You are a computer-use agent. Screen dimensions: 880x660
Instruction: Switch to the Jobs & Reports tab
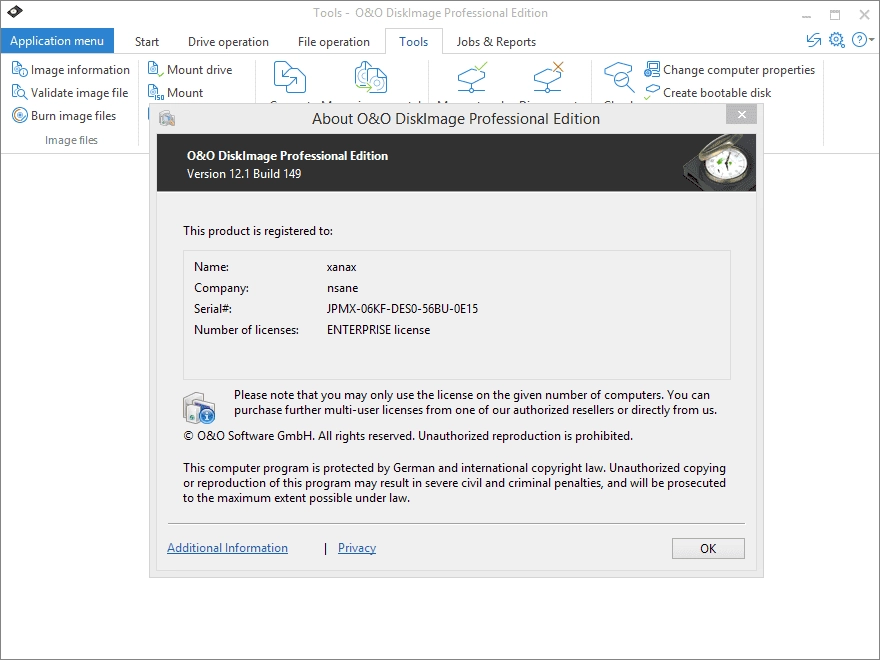(496, 42)
